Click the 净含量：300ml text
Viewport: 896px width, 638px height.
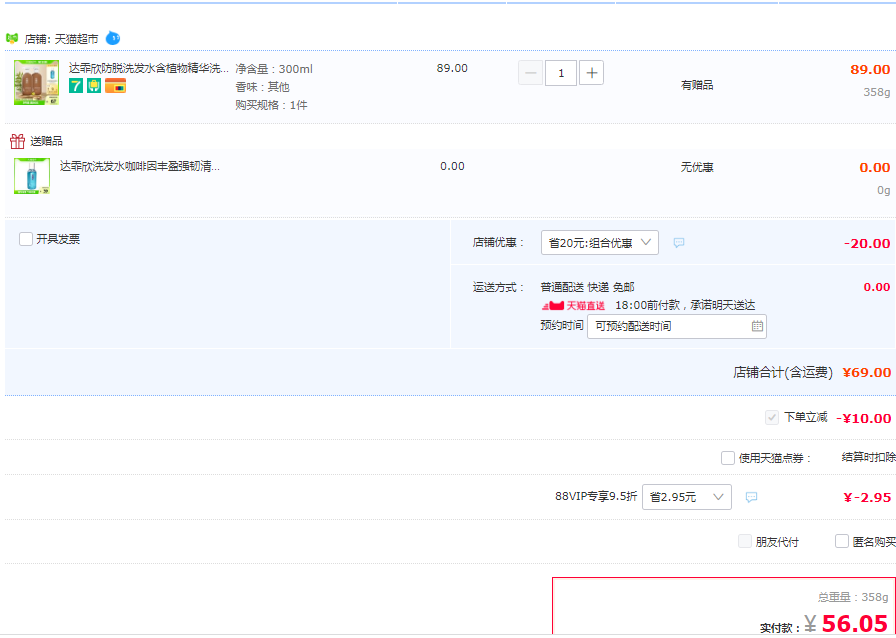[274, 69]
